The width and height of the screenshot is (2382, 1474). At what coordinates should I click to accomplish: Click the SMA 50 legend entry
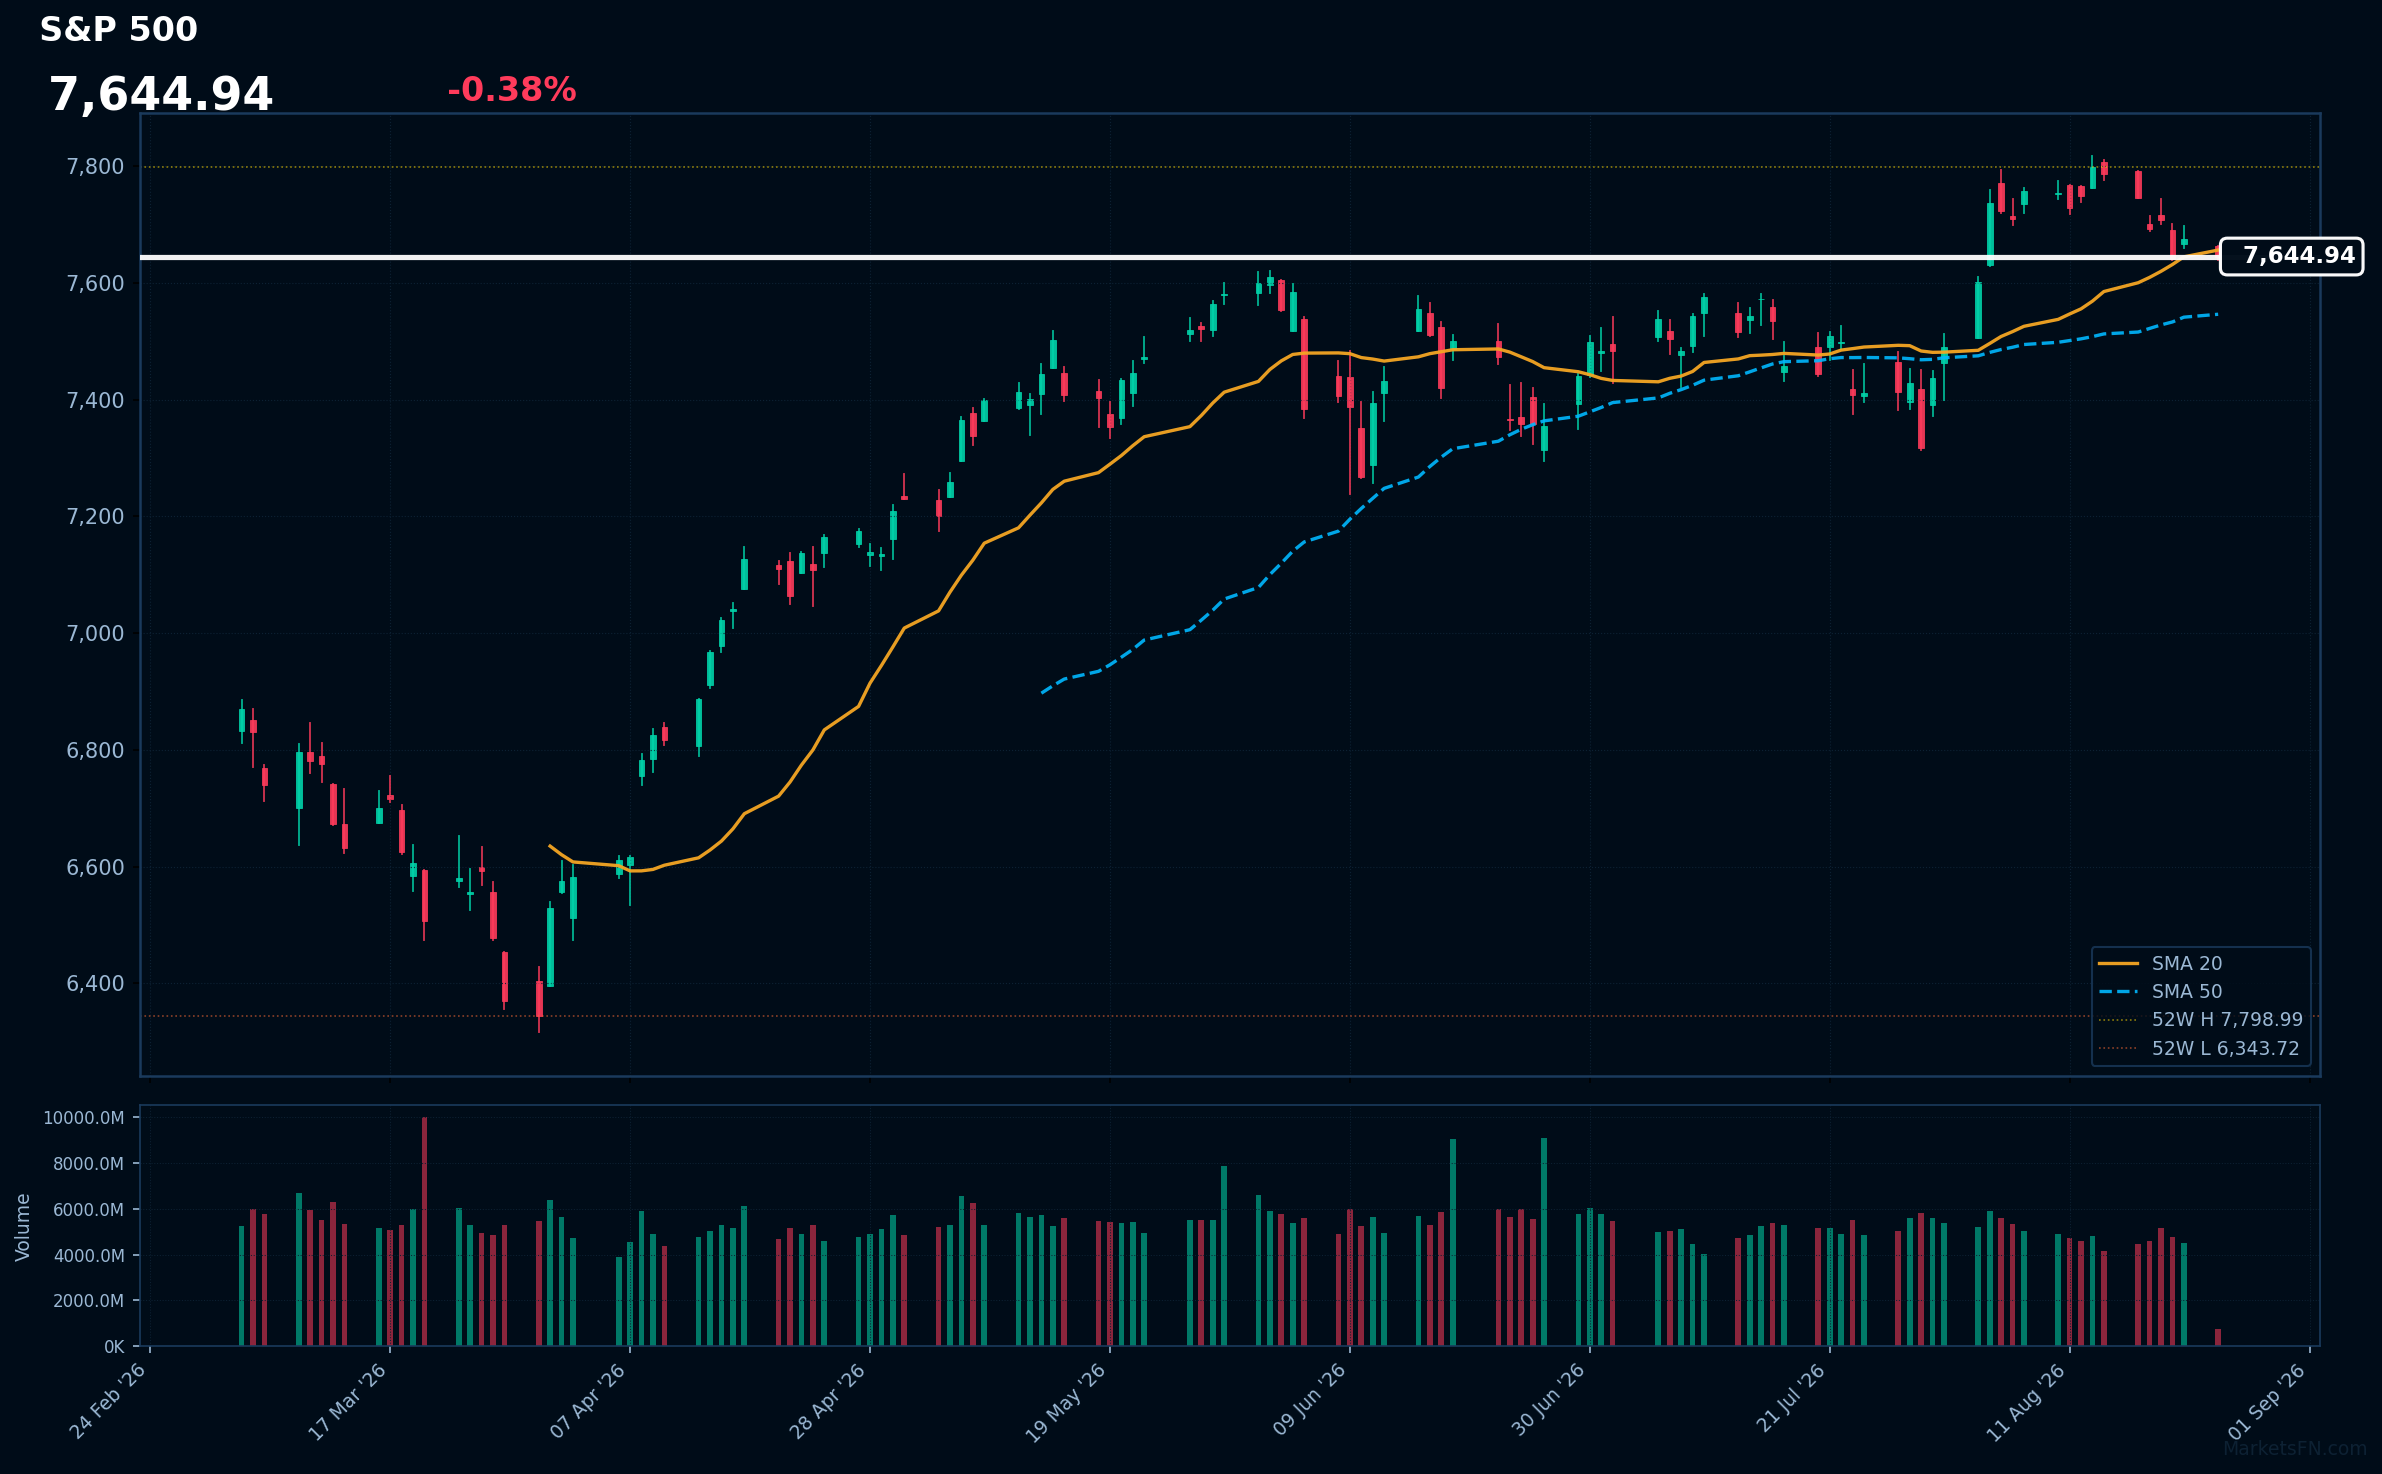tap(2160, 991)
